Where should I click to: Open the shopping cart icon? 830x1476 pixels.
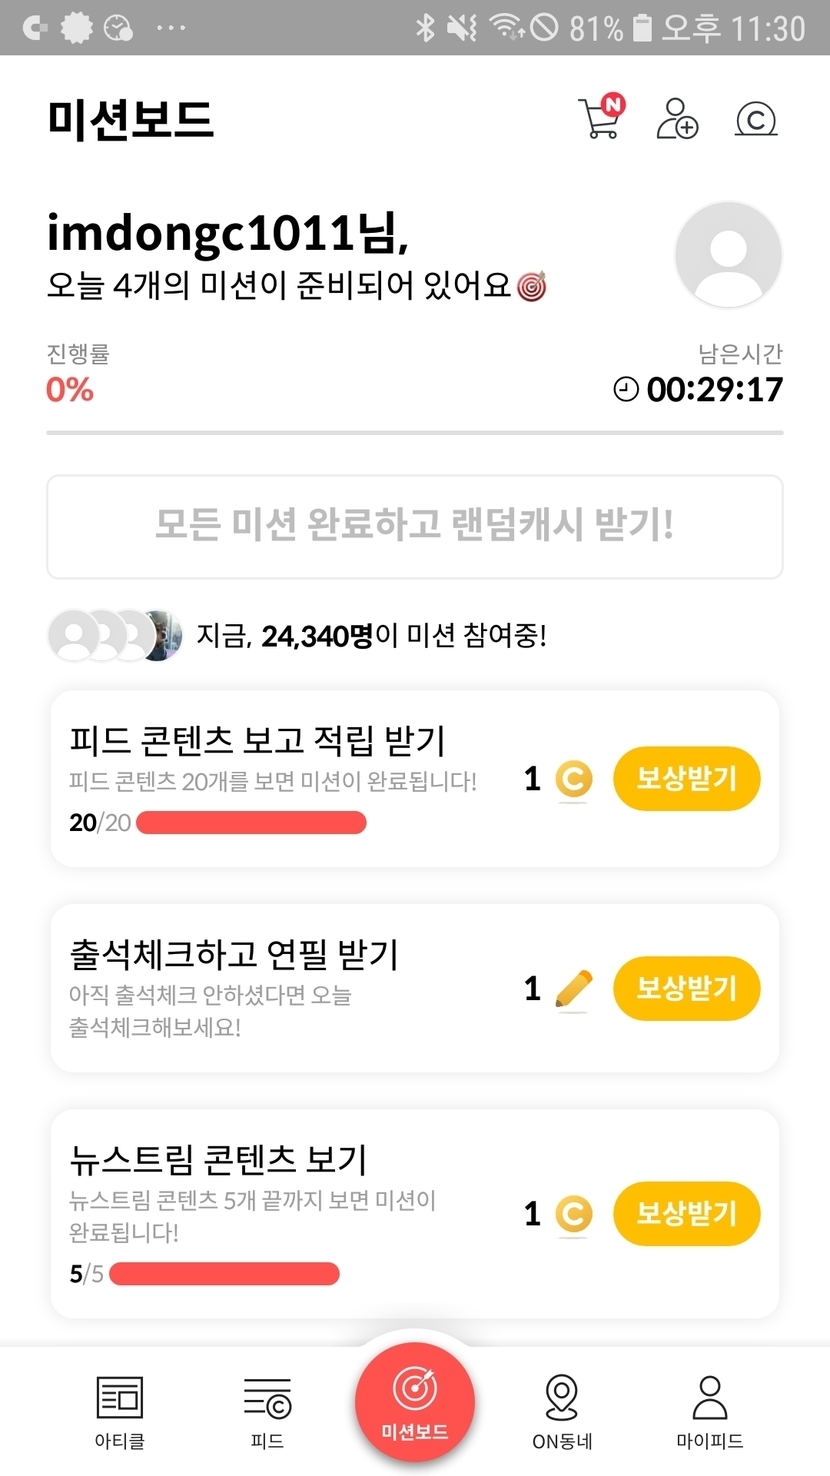[600, 118]
